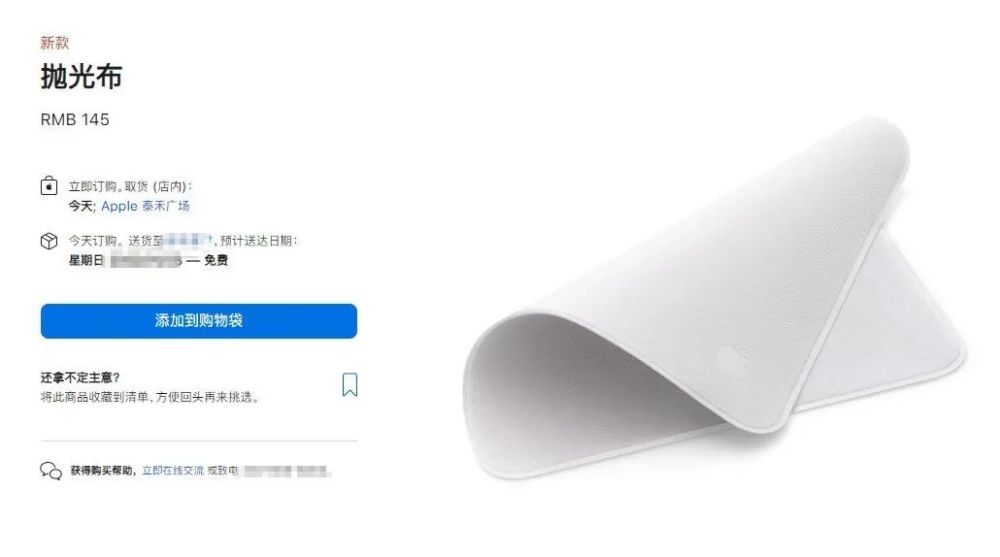
Task: Save item with the bookmark icon
Action: pos(349,385)
